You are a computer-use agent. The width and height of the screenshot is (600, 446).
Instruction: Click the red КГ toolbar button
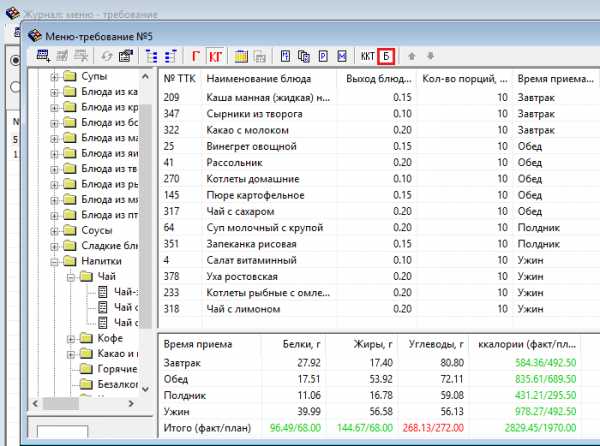[215, 54]
